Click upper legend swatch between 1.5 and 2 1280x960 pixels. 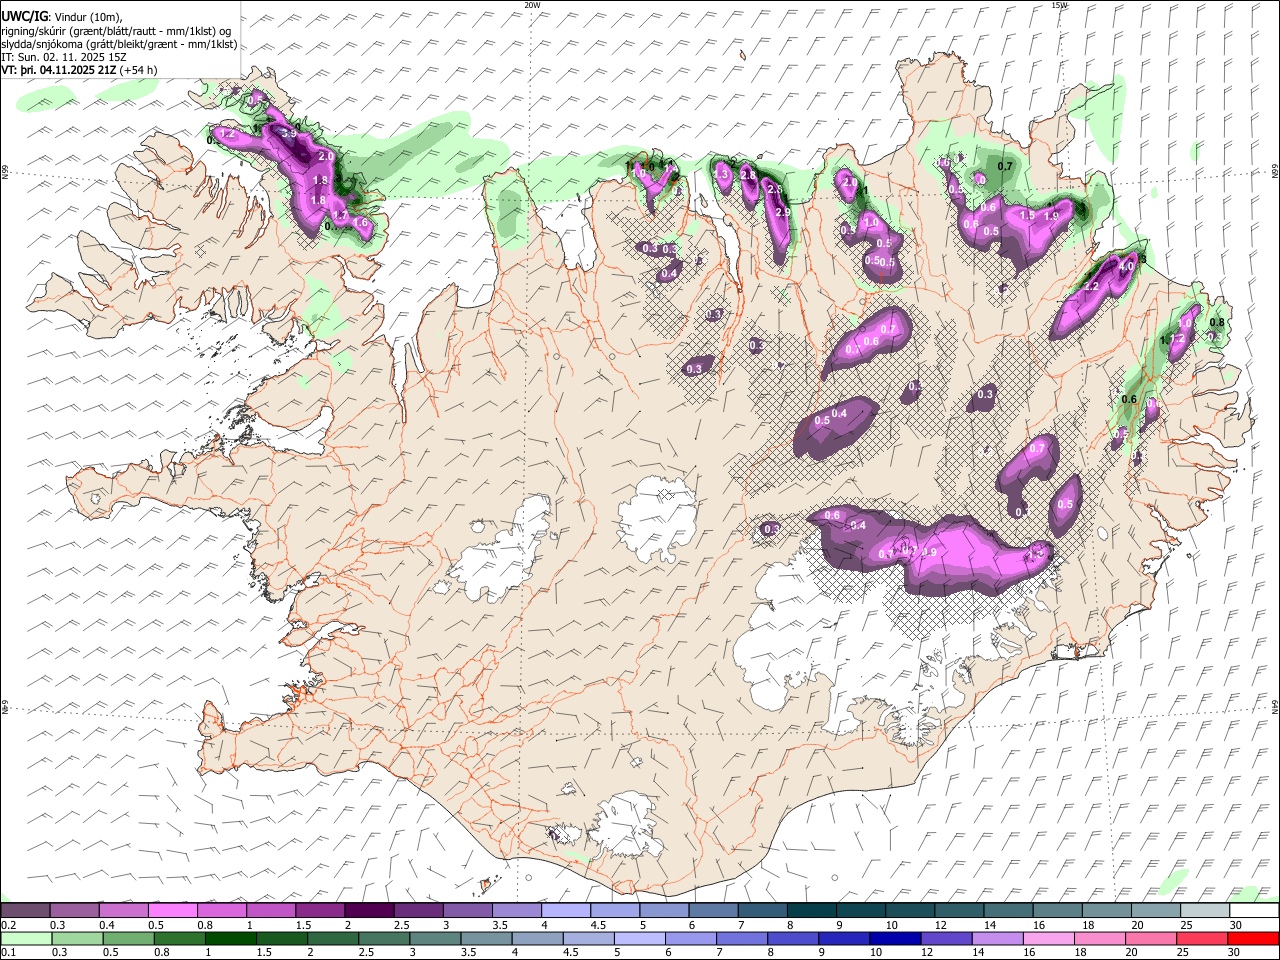click(x=319, y=910)
